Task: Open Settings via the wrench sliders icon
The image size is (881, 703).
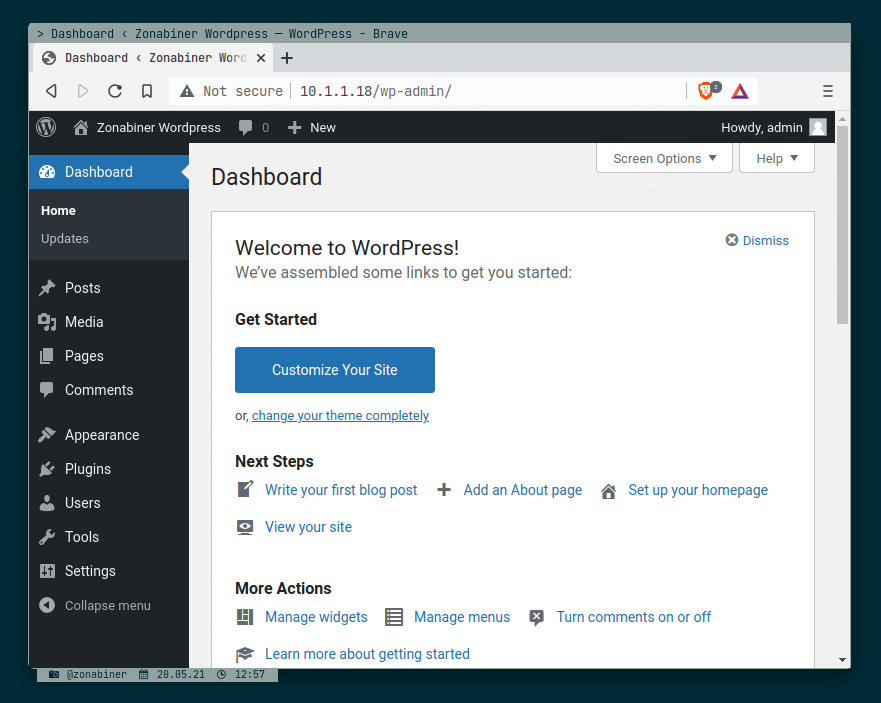Action: (x=48, y=571)
